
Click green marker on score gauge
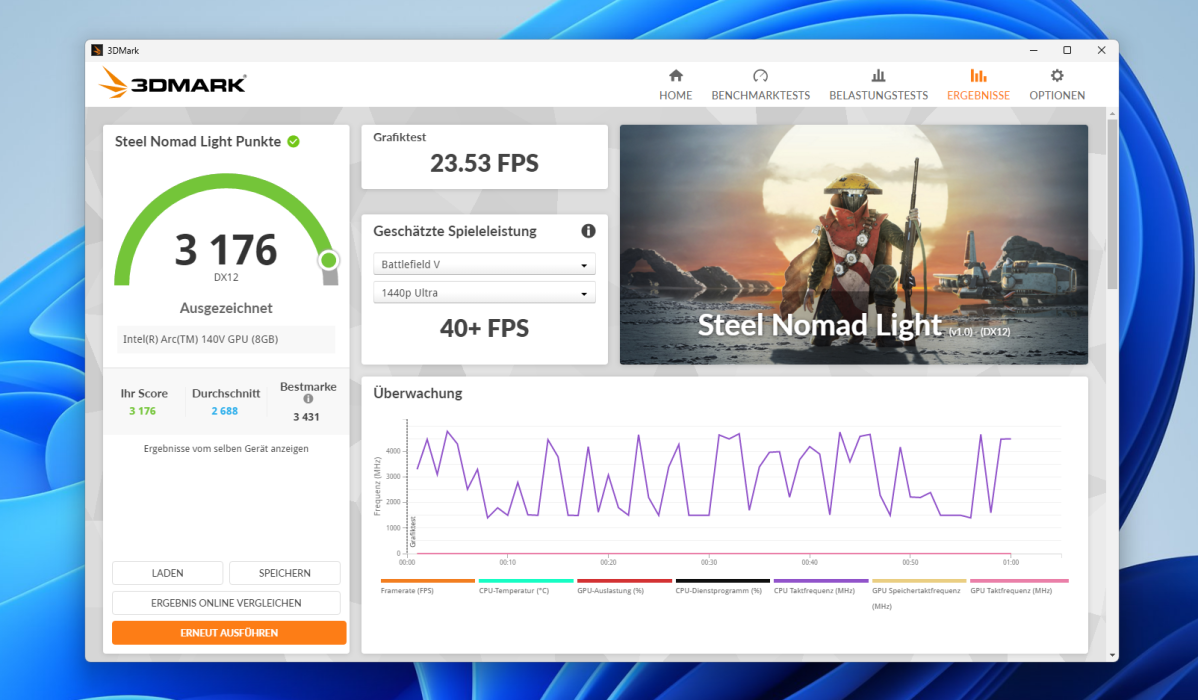click(329, 261)
